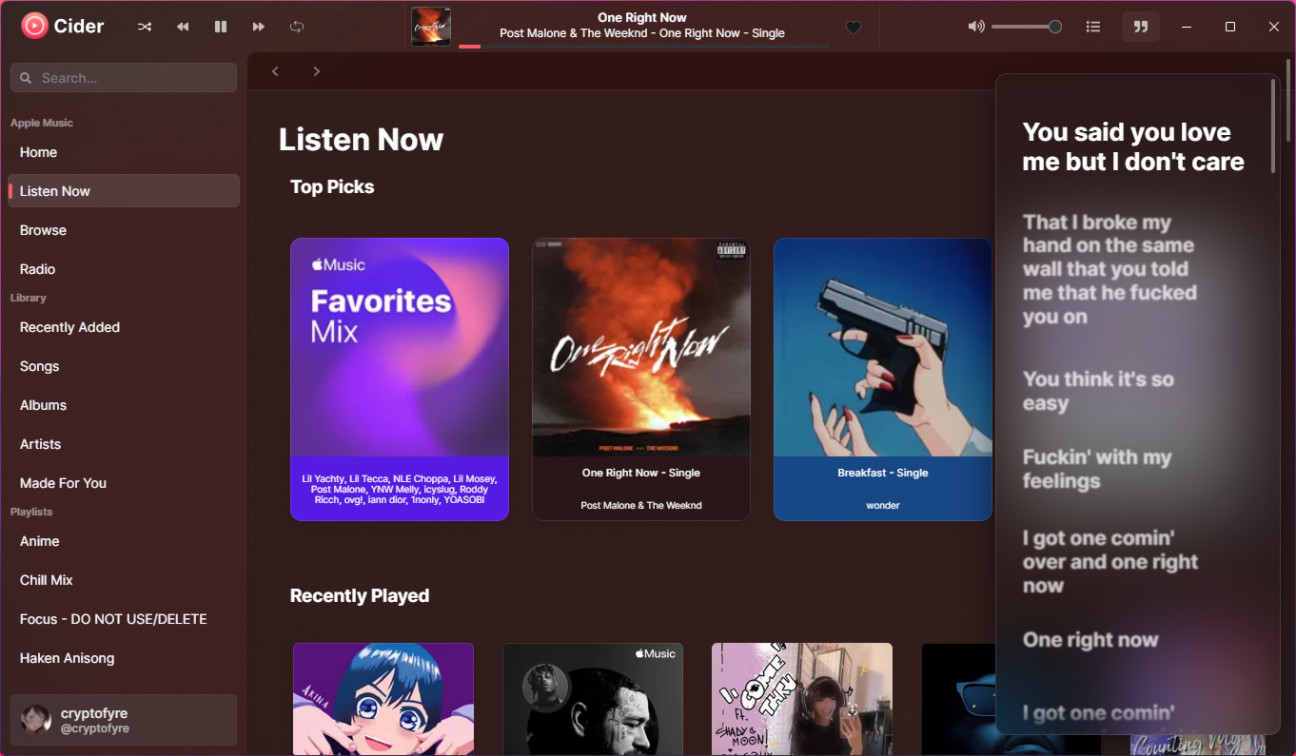Click the 'One Right Now - Single' title
The width and height of the screenshot is (1296, 756).
coord(641,473)
